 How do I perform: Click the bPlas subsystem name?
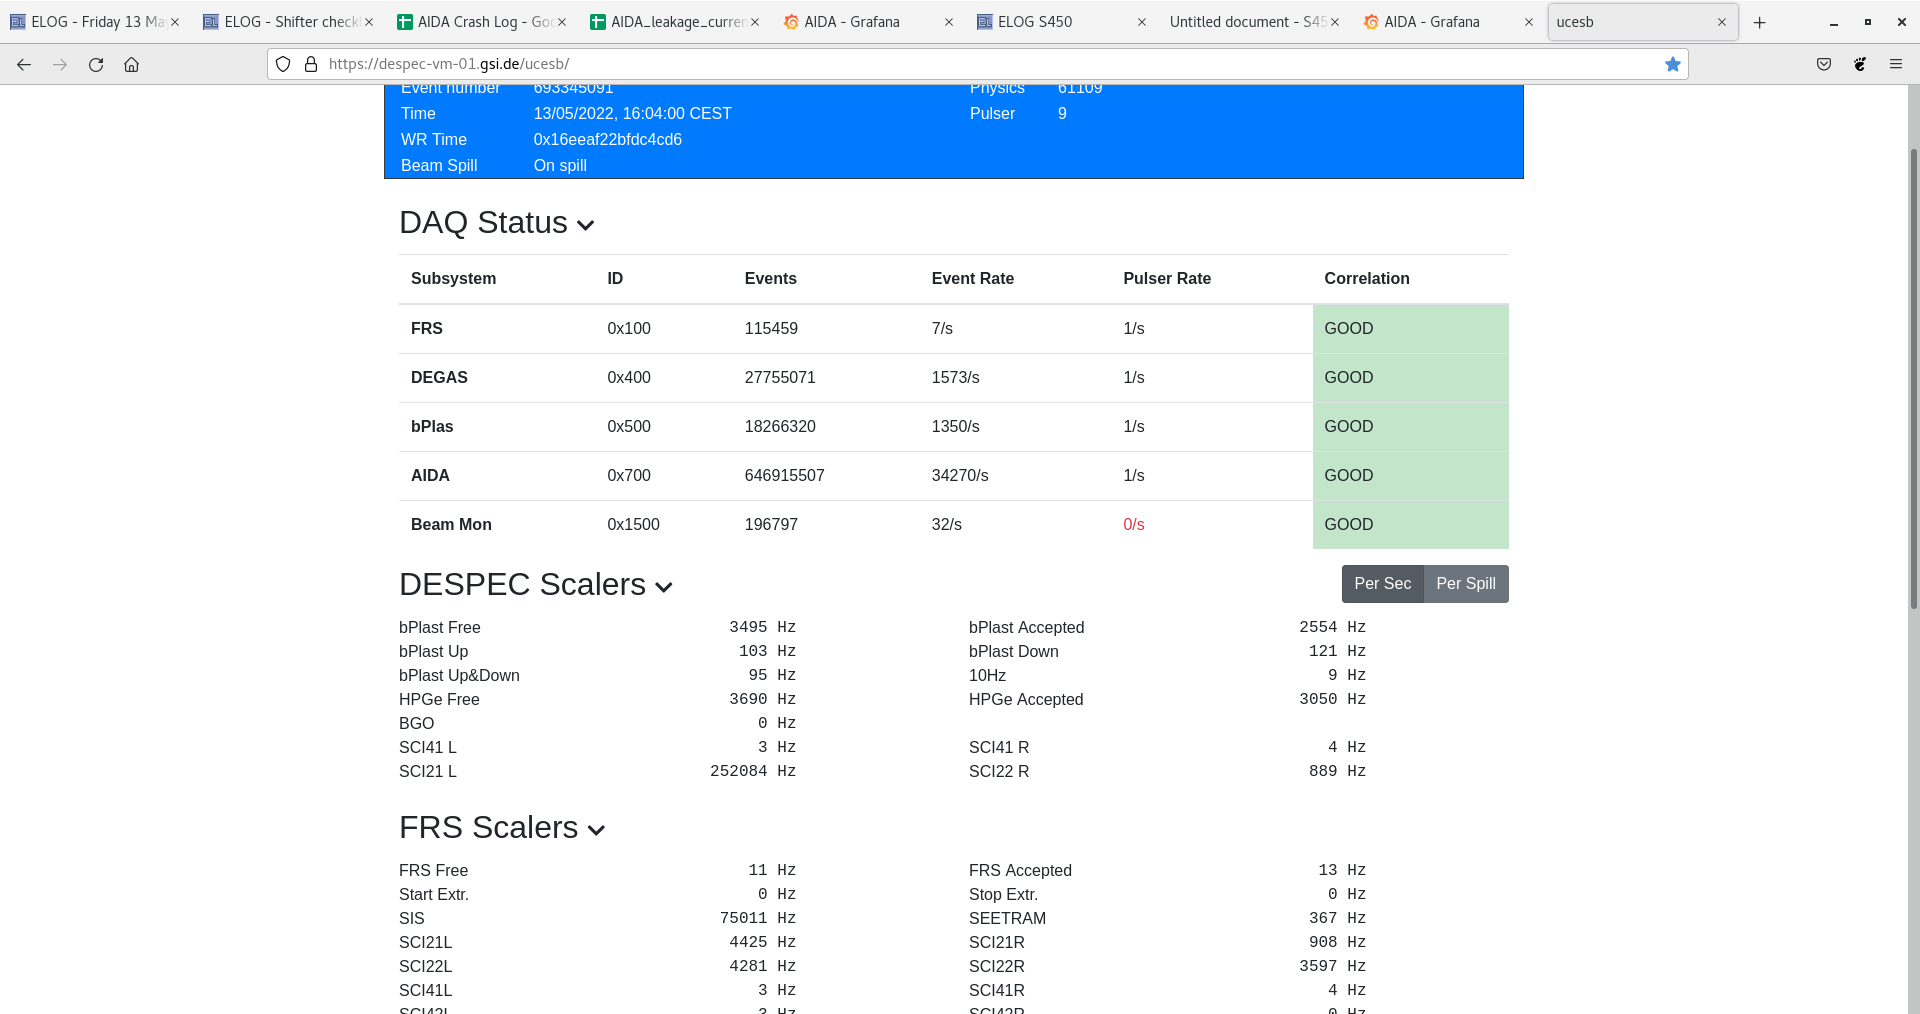(432, 427)
